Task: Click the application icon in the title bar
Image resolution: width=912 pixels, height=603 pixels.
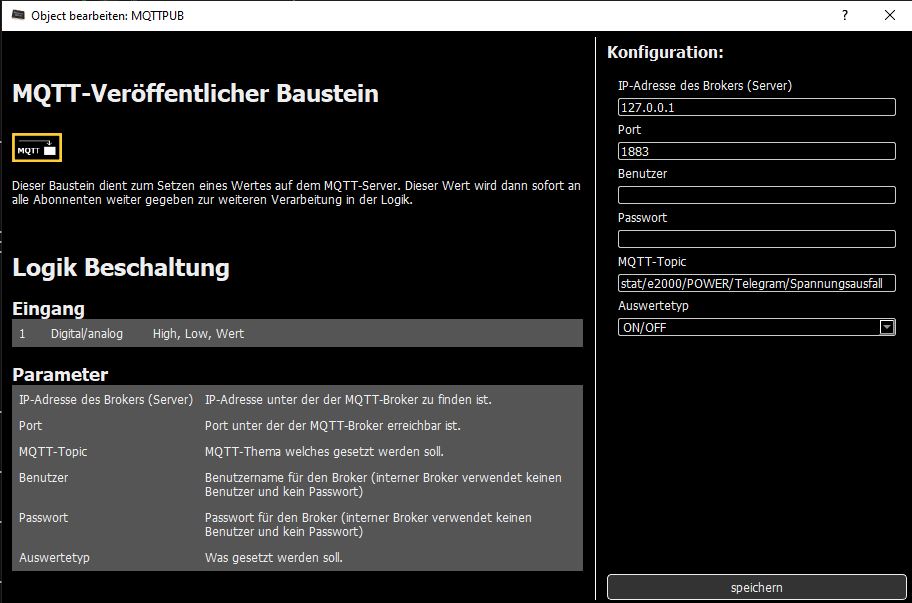Action: pos(18,15)
